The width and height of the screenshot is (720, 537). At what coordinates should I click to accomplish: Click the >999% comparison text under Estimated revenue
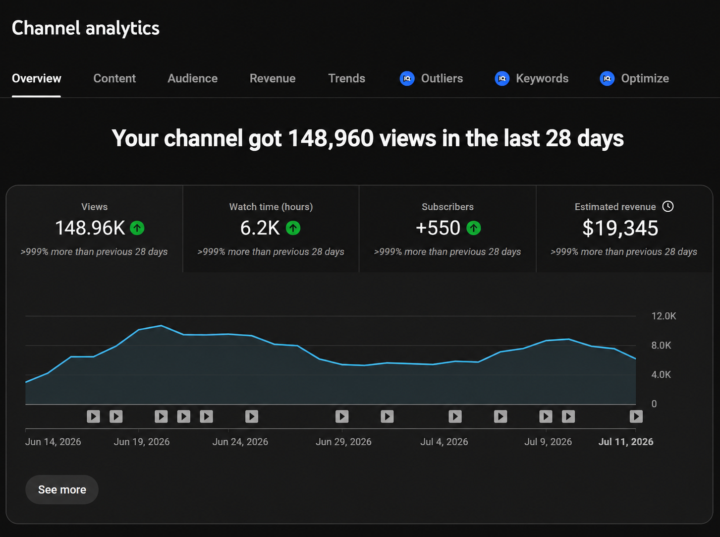click(624, 252)
